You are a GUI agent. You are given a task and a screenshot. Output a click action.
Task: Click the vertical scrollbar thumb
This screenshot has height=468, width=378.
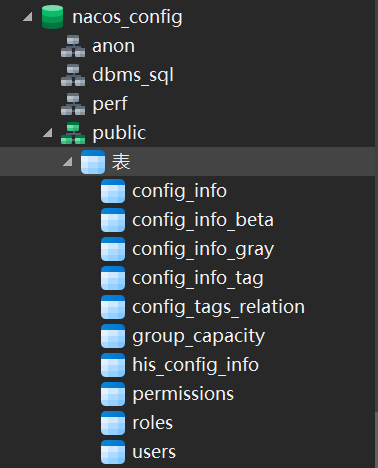click(376, 439)
